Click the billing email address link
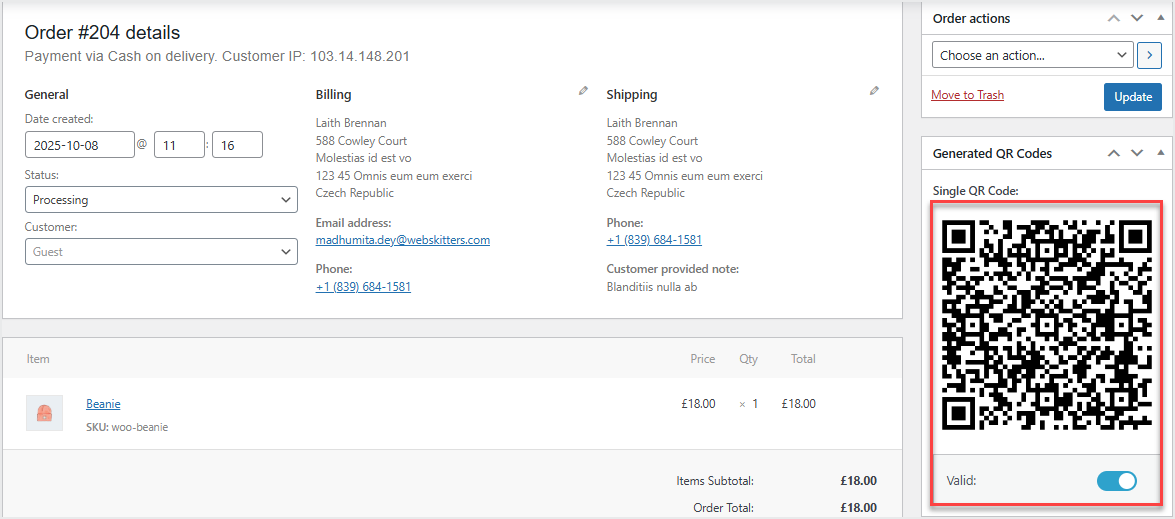The image size is (1175, 519). (x=403, y=240)
